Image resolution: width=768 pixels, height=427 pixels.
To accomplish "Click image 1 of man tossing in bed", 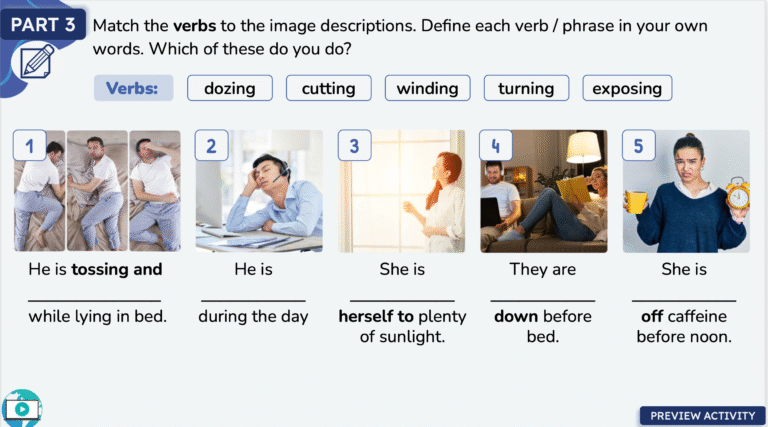I will tap(97, 191).
